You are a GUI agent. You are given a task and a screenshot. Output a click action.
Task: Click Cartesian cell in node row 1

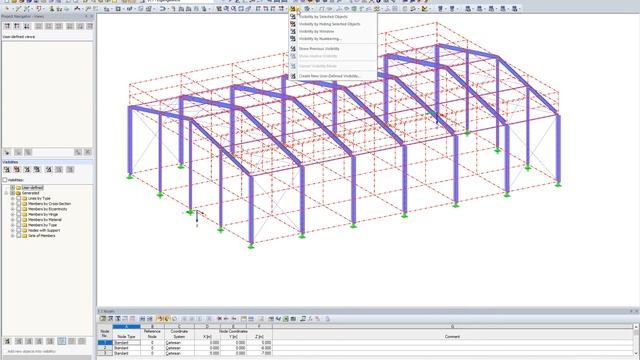[x=180, y=343]
